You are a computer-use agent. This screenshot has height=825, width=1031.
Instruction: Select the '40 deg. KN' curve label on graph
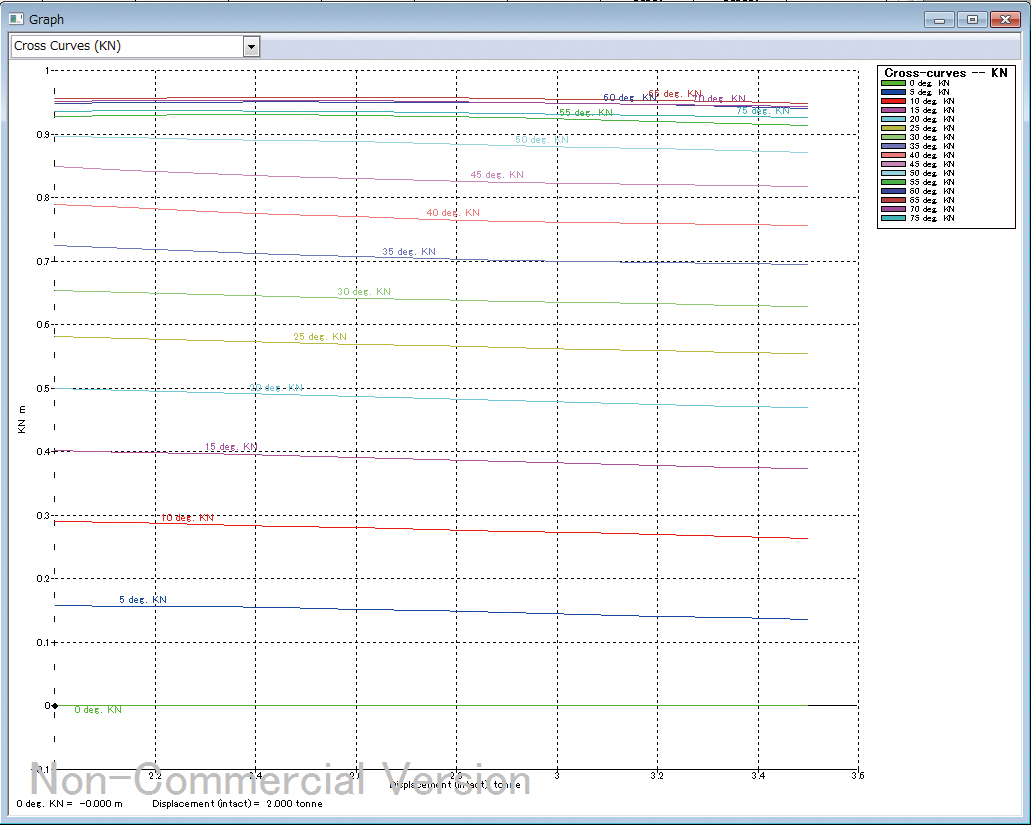pos(453,213)
